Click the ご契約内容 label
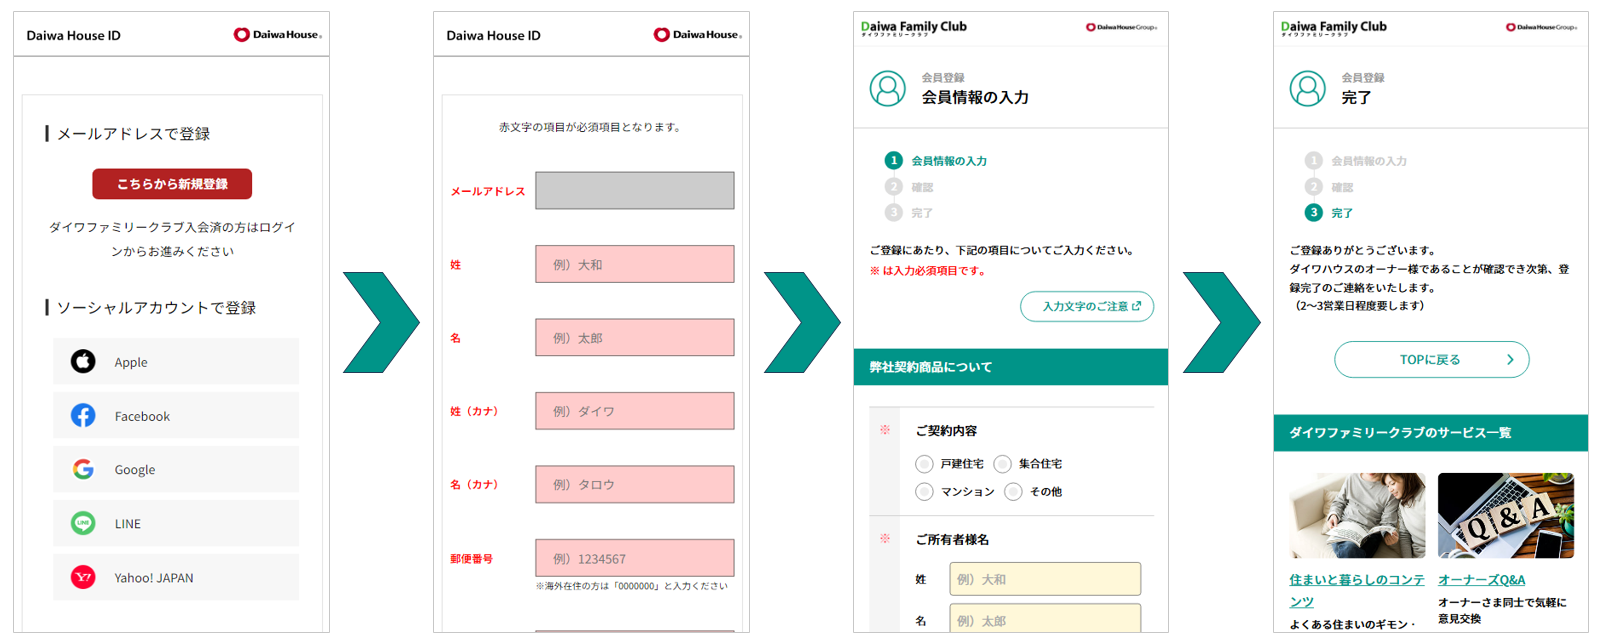This screenshot has height=642, width=1600. [946, 431]
